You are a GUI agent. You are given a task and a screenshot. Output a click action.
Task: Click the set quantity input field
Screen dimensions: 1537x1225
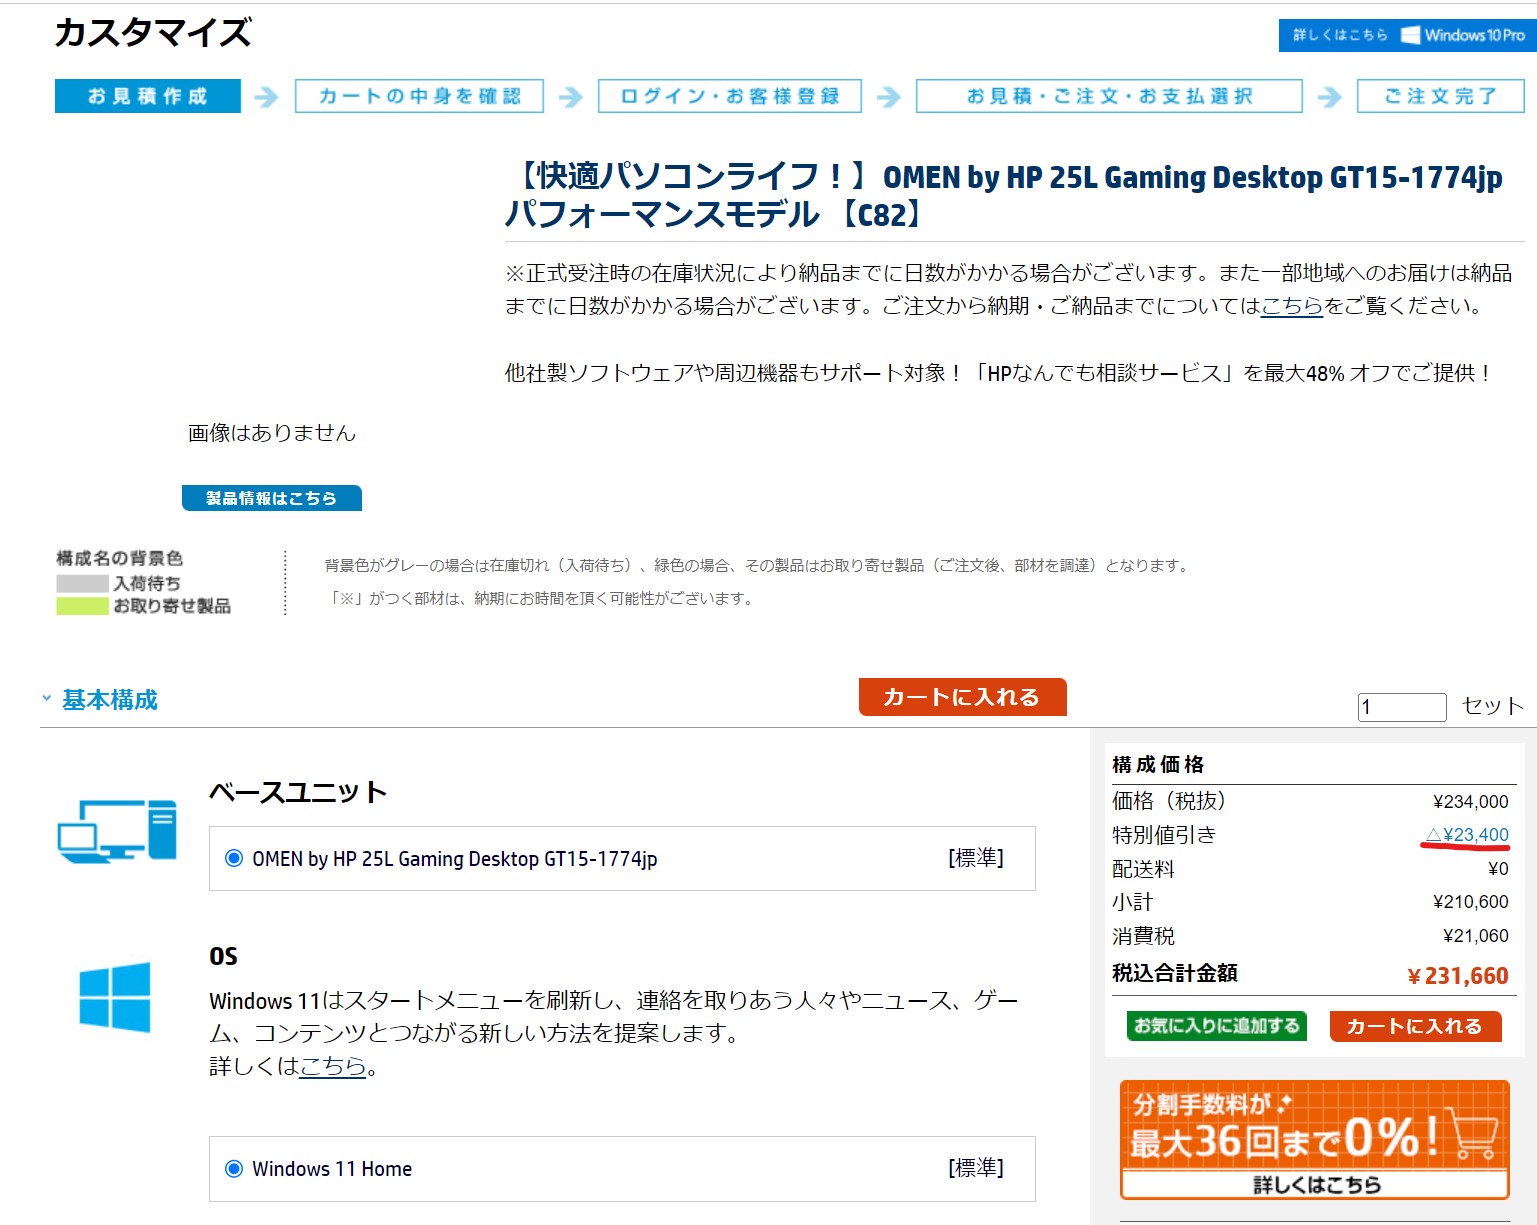(1402, 707)
